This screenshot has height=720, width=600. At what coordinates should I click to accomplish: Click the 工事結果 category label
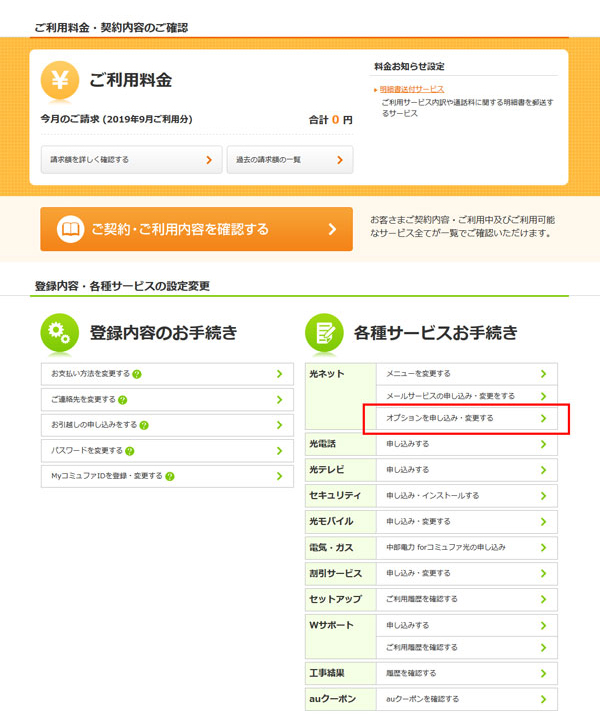[x=326, y=673]
